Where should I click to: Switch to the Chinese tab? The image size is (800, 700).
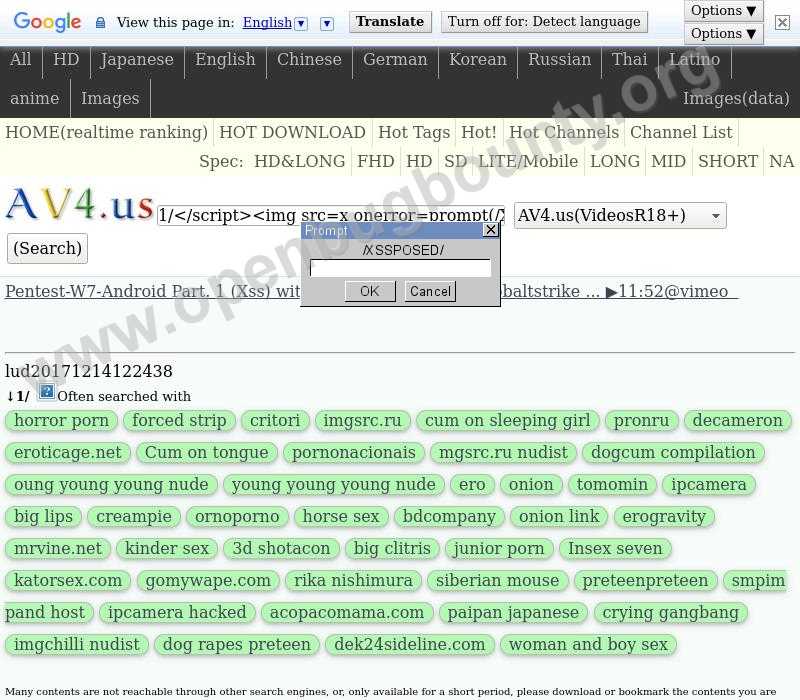[309, 60]
